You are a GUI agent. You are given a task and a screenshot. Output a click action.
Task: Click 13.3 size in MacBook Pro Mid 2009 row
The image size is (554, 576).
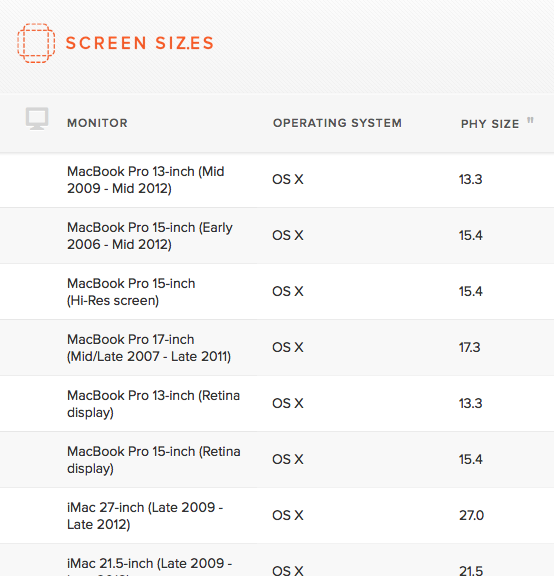click(471, 180)
